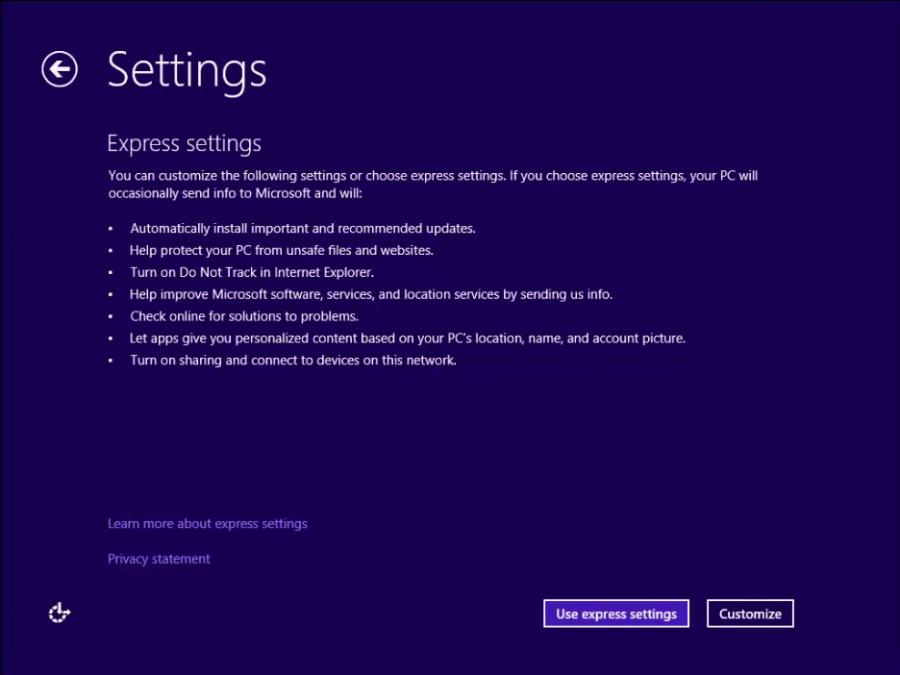Select the unsafe files and websites line
Image resolution: width=900 pixels, height=675 pixels.
click(x=281, y=250)
